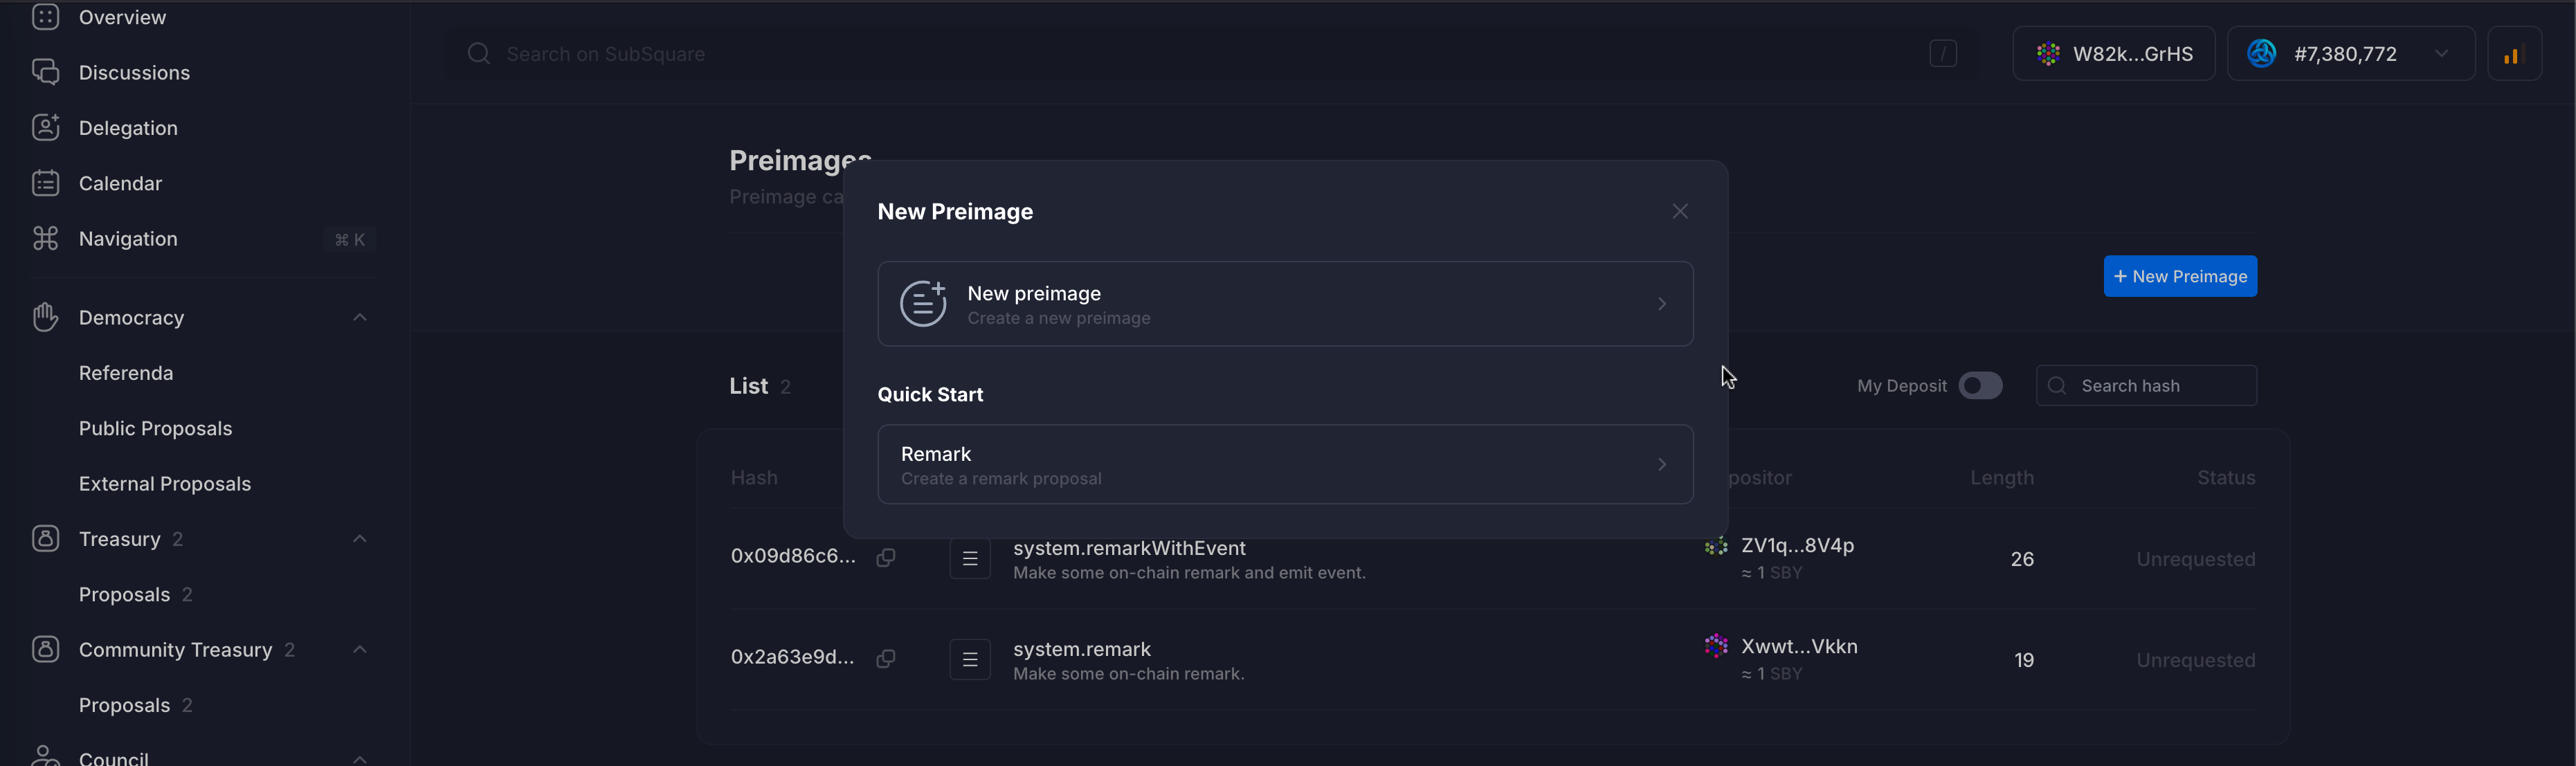The image size is (2576, 766).
Task: Copy the hash 0x09d86c6 using copy icon
Action: click(x=886, y=558)
